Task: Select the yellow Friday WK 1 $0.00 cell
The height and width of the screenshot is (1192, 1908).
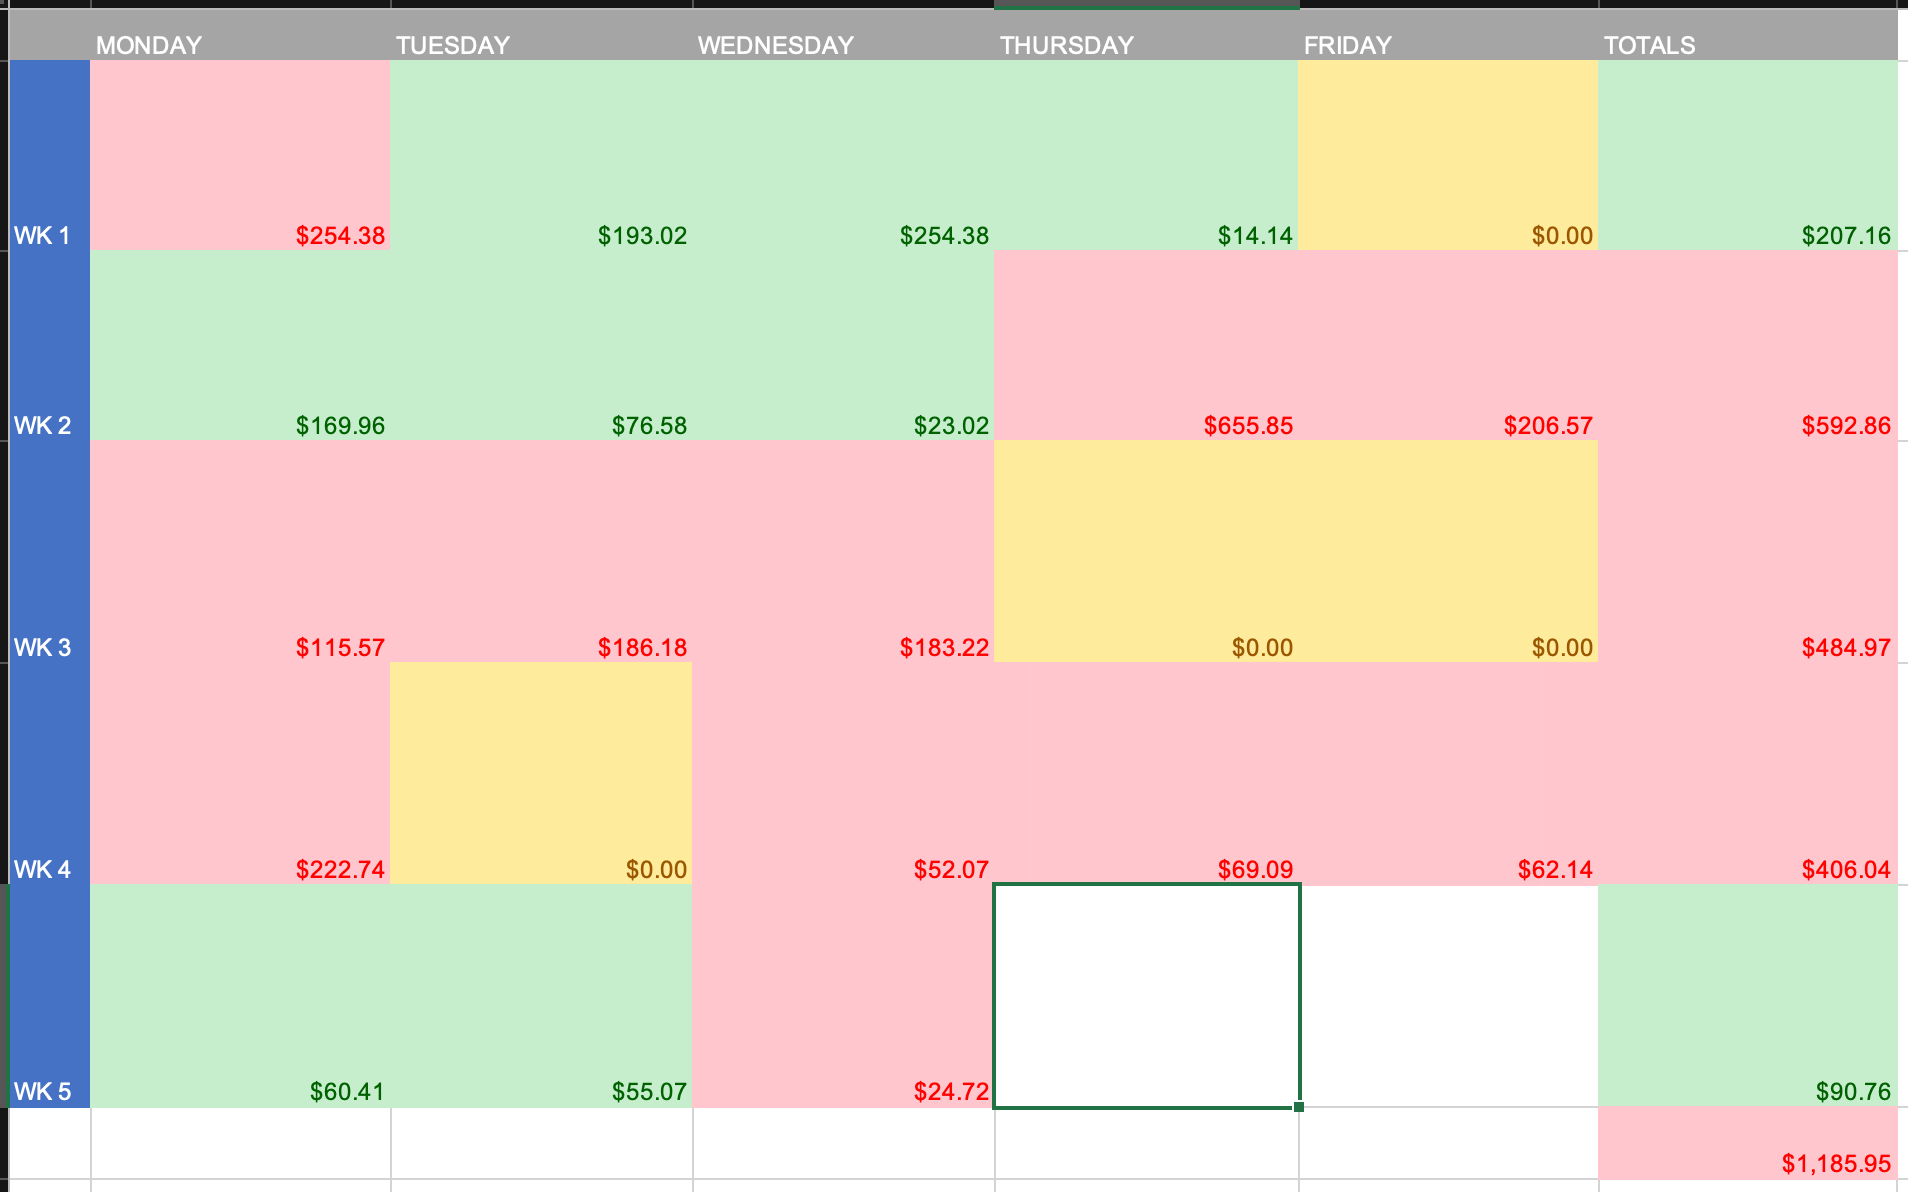Action: [x=1447, y=155]
